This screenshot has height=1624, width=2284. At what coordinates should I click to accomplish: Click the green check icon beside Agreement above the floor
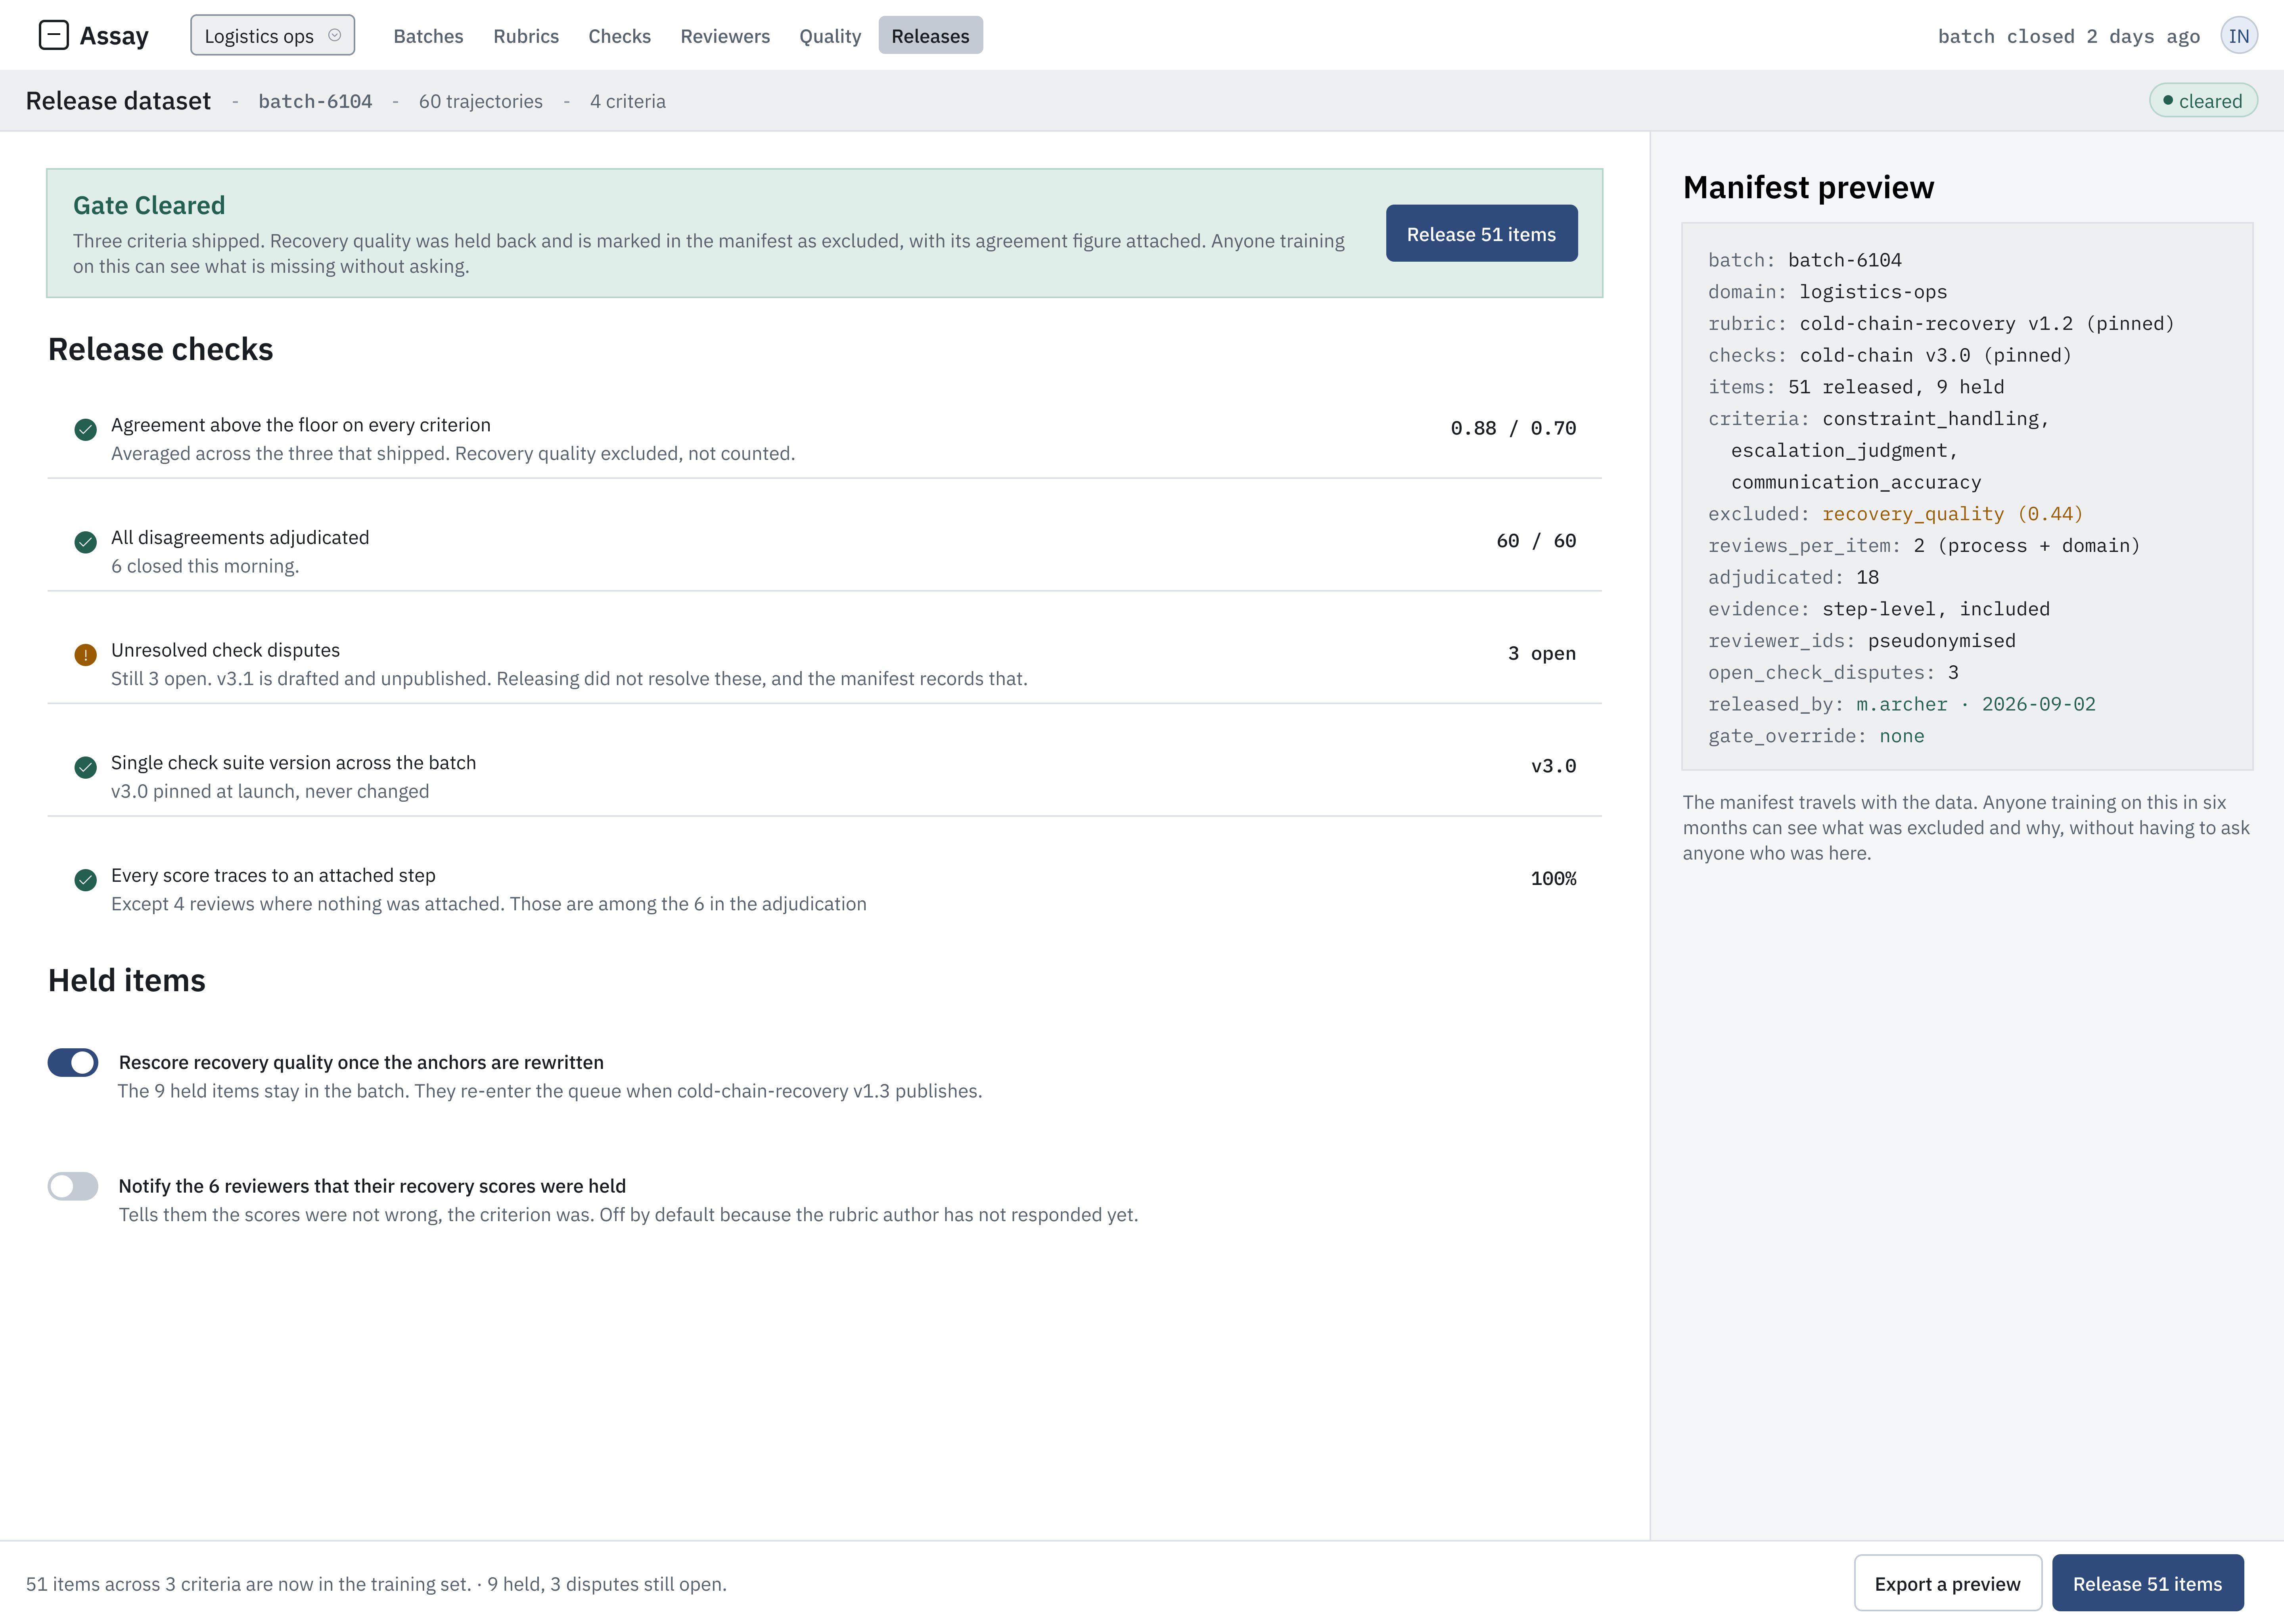pyautogui.click(x=86, y=430)
